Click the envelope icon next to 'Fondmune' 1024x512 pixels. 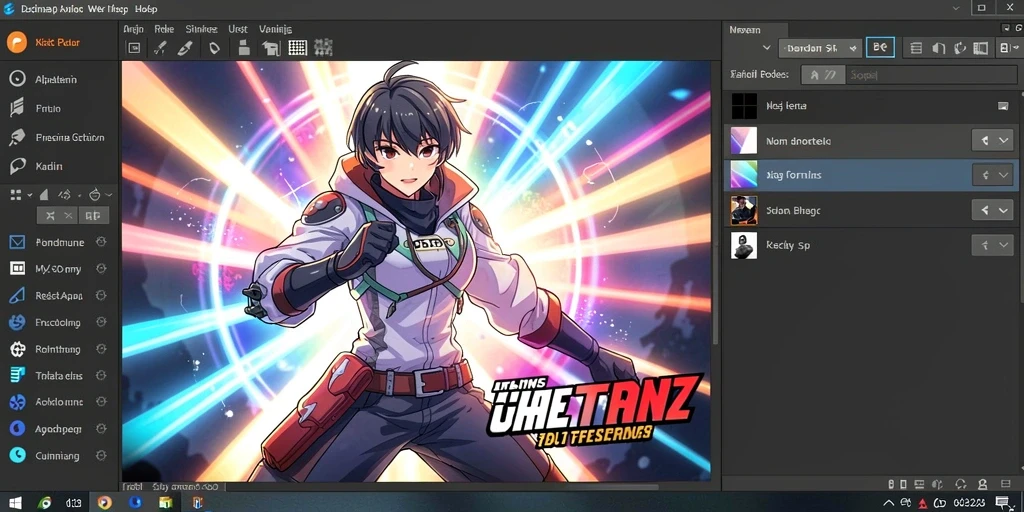tap(17, 242)
